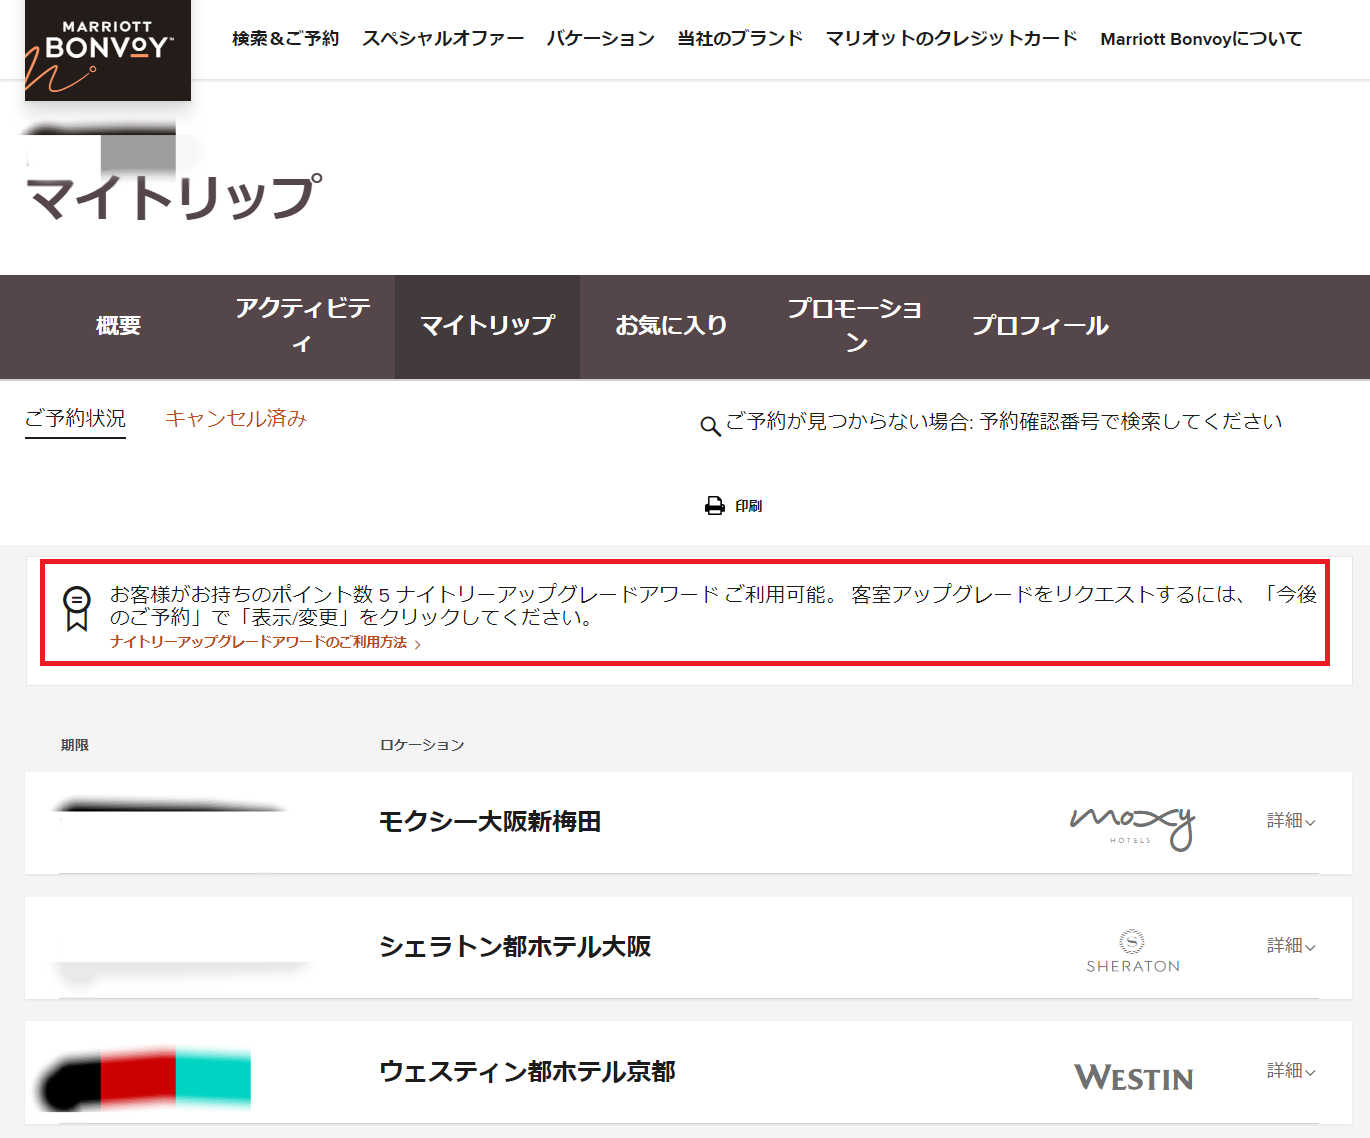Click the award ribbon badge icon
Screen dimensions: 1370x1138
[x=77, y=608]
